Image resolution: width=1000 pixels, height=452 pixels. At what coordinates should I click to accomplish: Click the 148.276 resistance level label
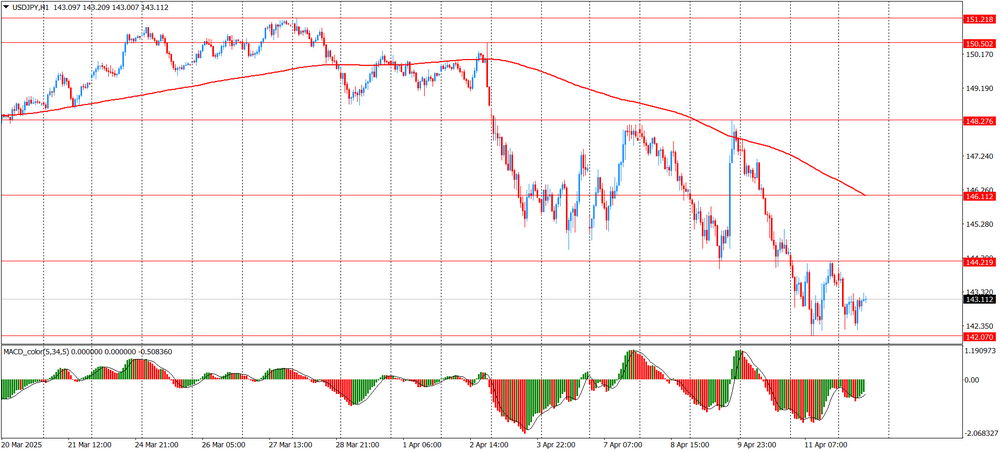click(979, 121)
